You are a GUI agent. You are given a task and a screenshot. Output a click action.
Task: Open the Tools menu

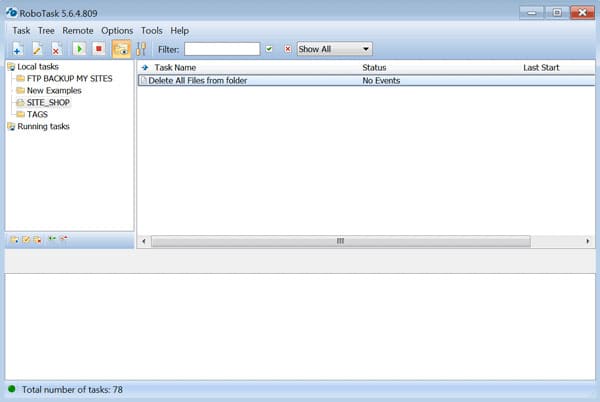click(x=152, y=31)
